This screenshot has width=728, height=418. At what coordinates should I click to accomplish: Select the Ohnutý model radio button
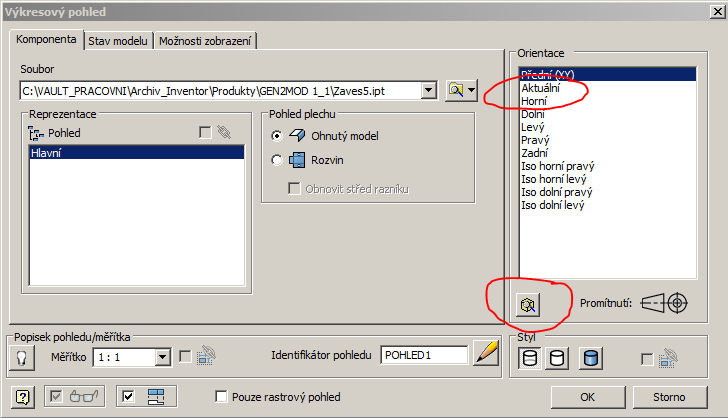pos(277,135)
